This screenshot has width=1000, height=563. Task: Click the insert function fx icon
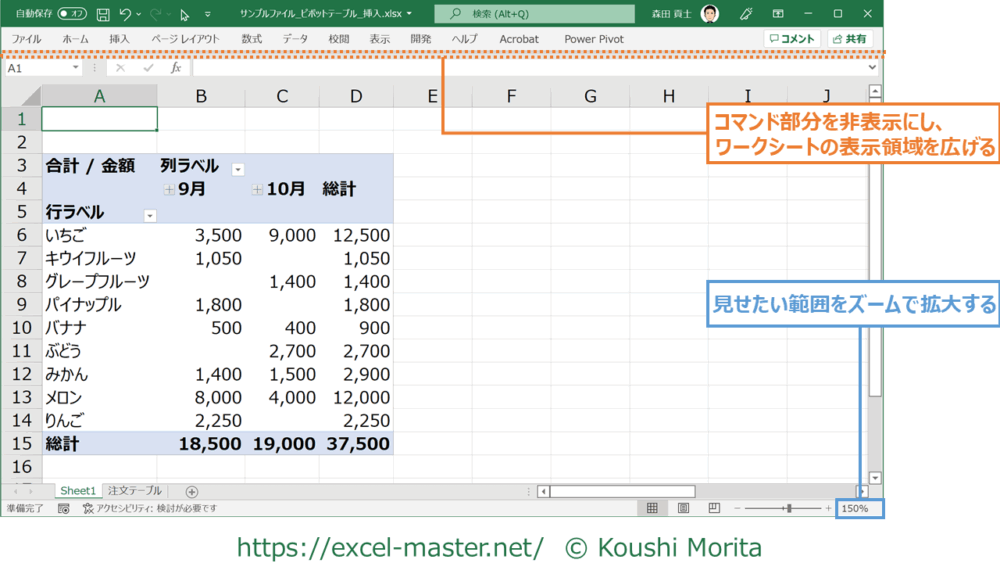pos(176,68)
